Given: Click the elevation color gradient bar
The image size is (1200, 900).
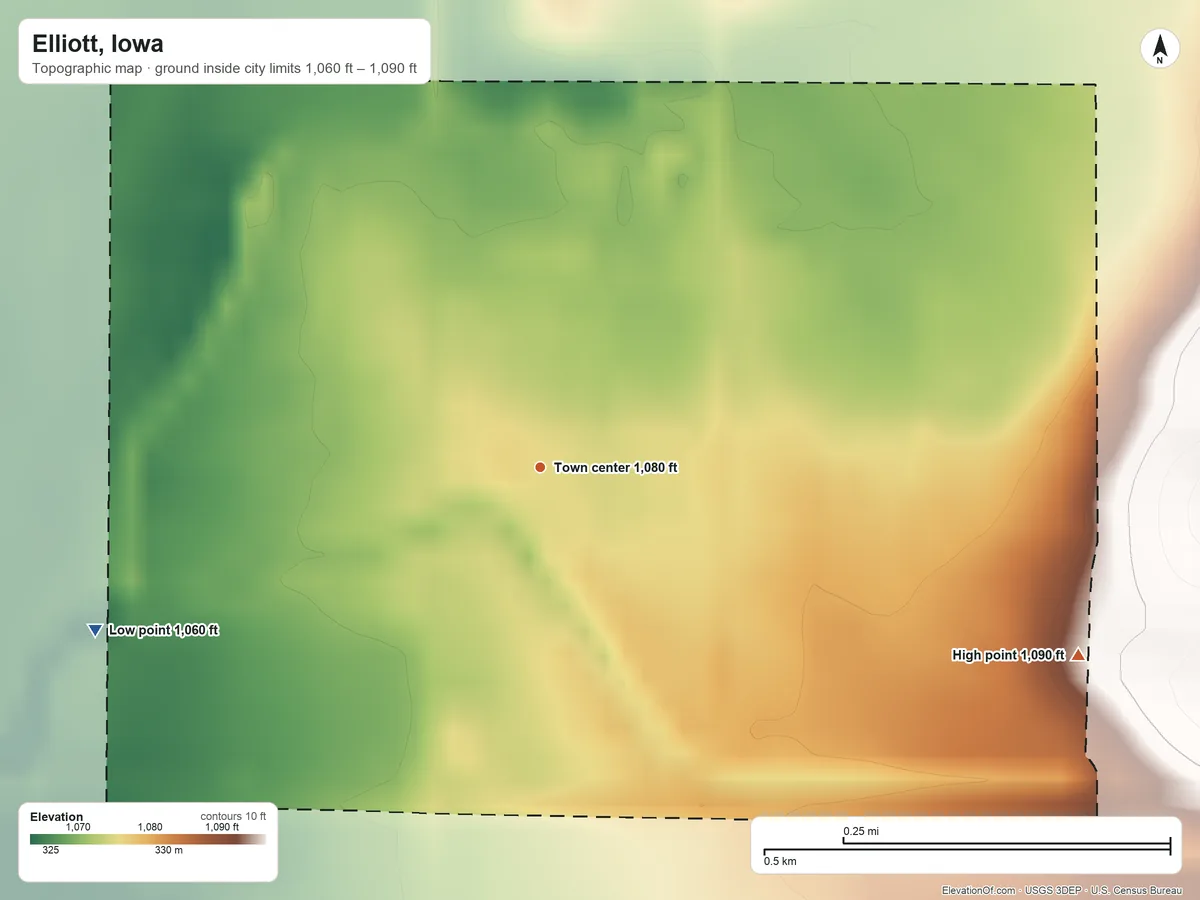Looking at the screenshot, I should (x=148, y=839).
